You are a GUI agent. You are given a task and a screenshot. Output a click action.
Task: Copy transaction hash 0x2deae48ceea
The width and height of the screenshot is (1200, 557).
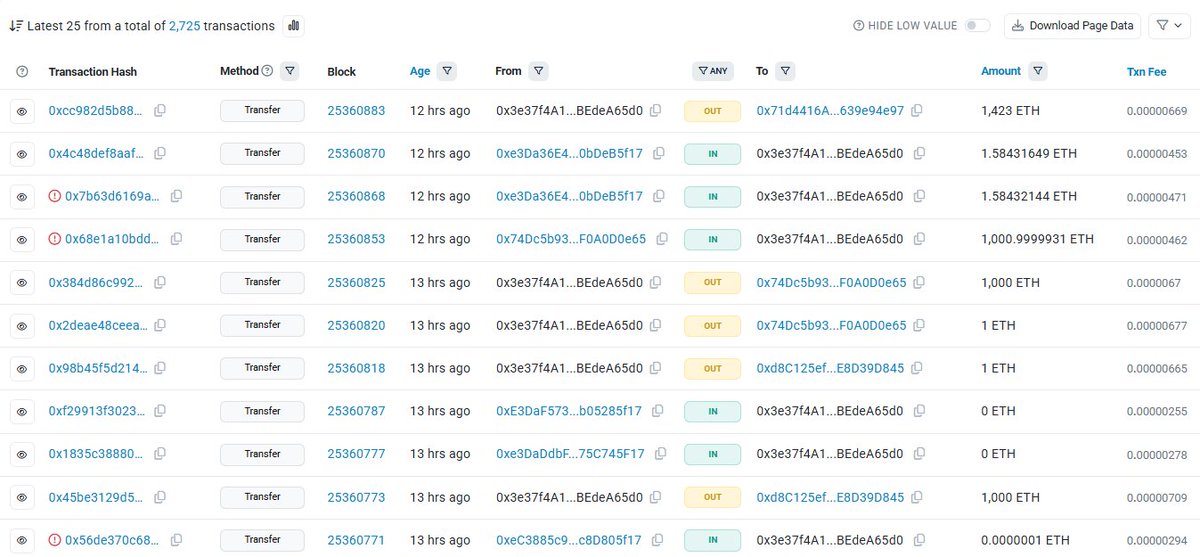[x=160, y=325]
